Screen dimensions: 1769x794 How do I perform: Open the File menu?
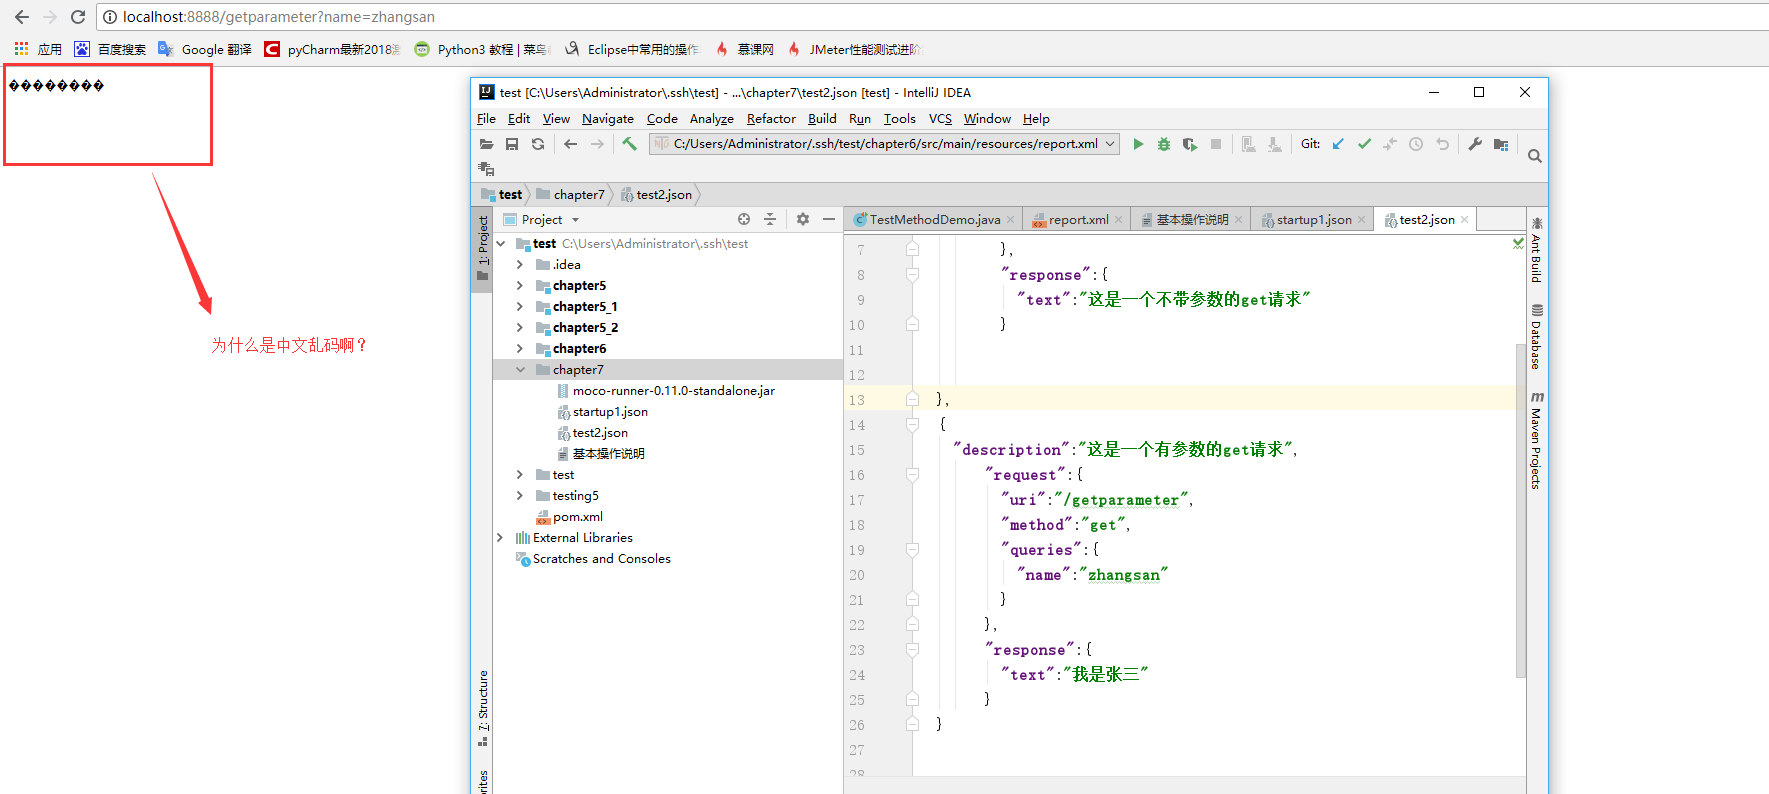pyautogui.click(x=486, y=119)
